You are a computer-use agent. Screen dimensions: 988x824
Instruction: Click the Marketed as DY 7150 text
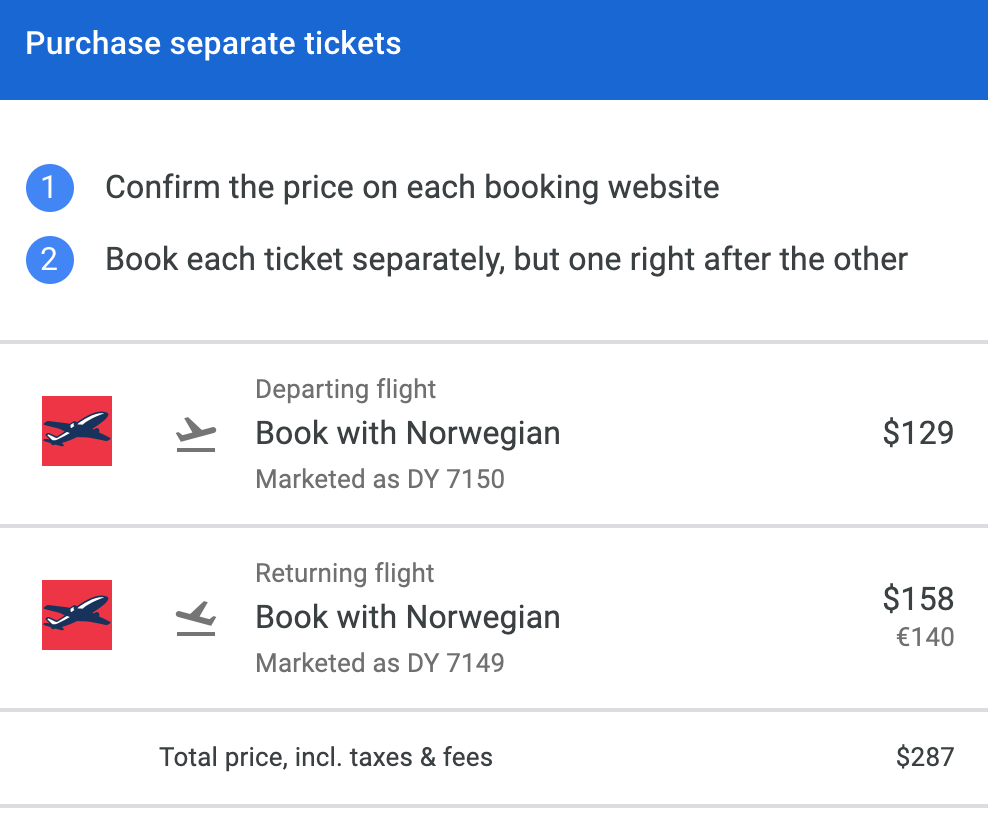click(380, 479)
